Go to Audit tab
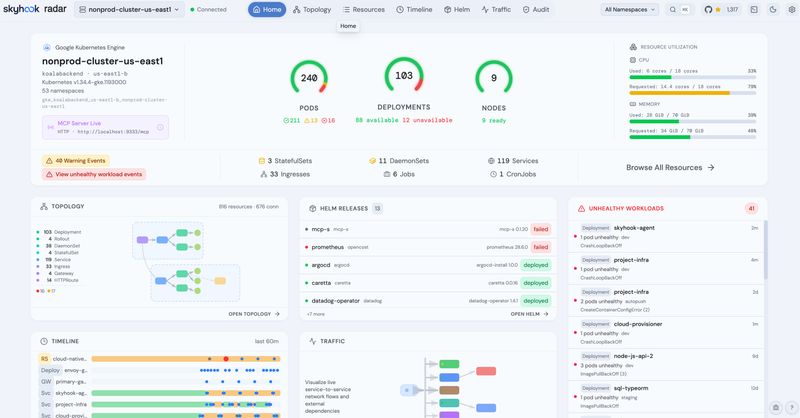 pyautogui.click(x=536, y=9)
